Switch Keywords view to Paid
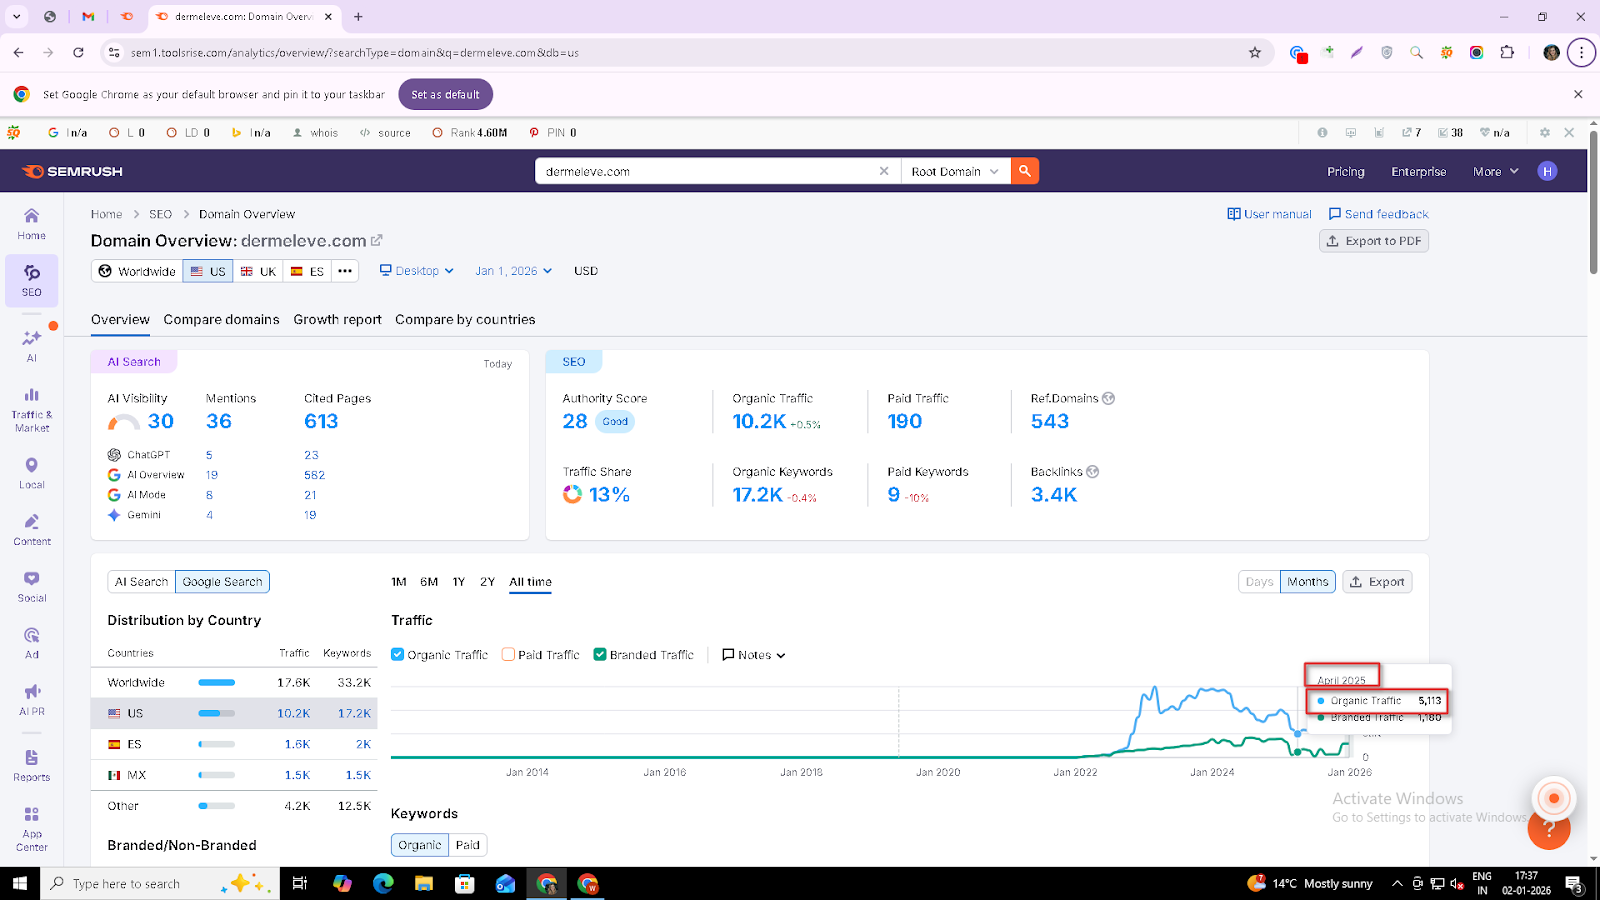Image resolution: width=1600 pixels, height=900 pixels. pyautogui.click(x=468, y=845)
